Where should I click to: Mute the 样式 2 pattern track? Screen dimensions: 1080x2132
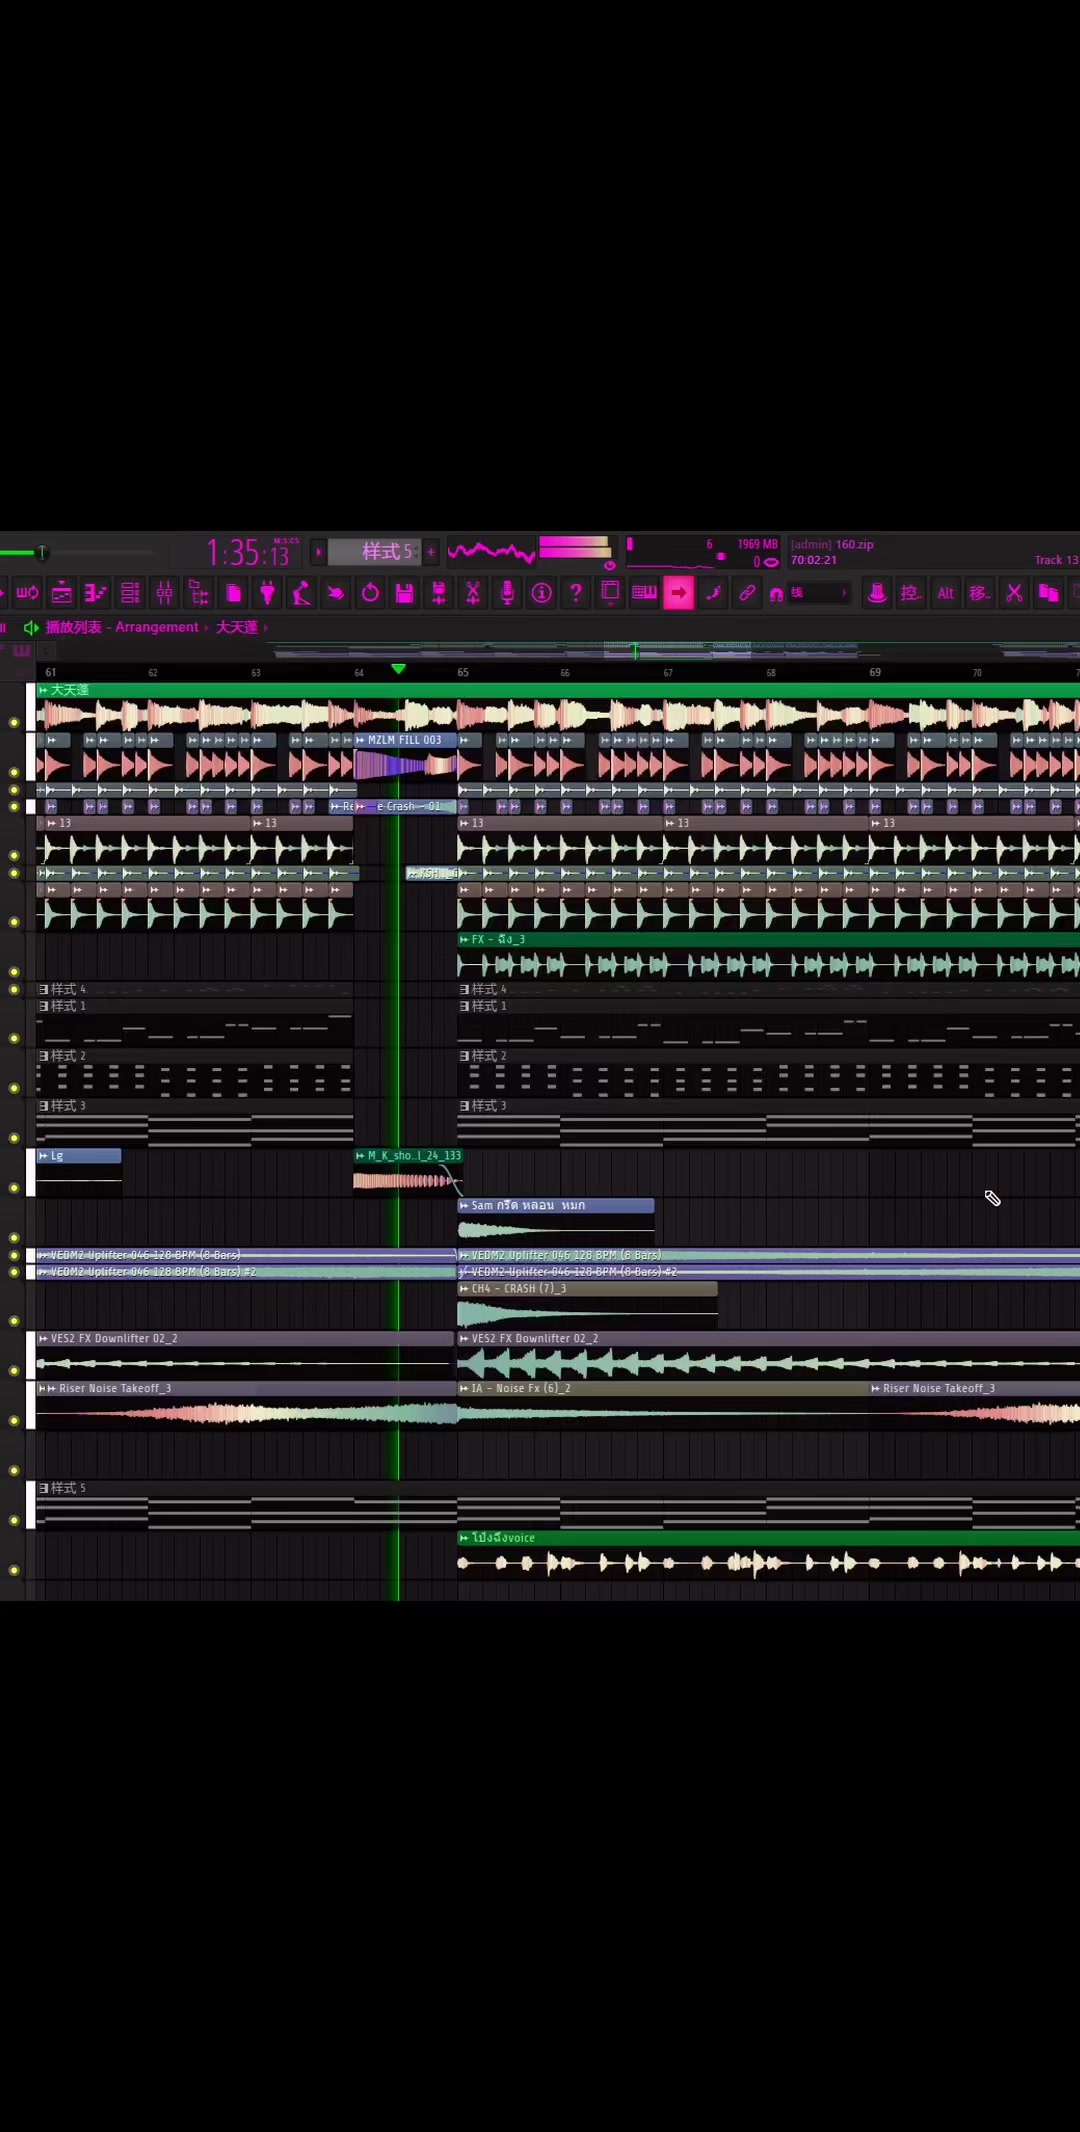coord(14,1088)
